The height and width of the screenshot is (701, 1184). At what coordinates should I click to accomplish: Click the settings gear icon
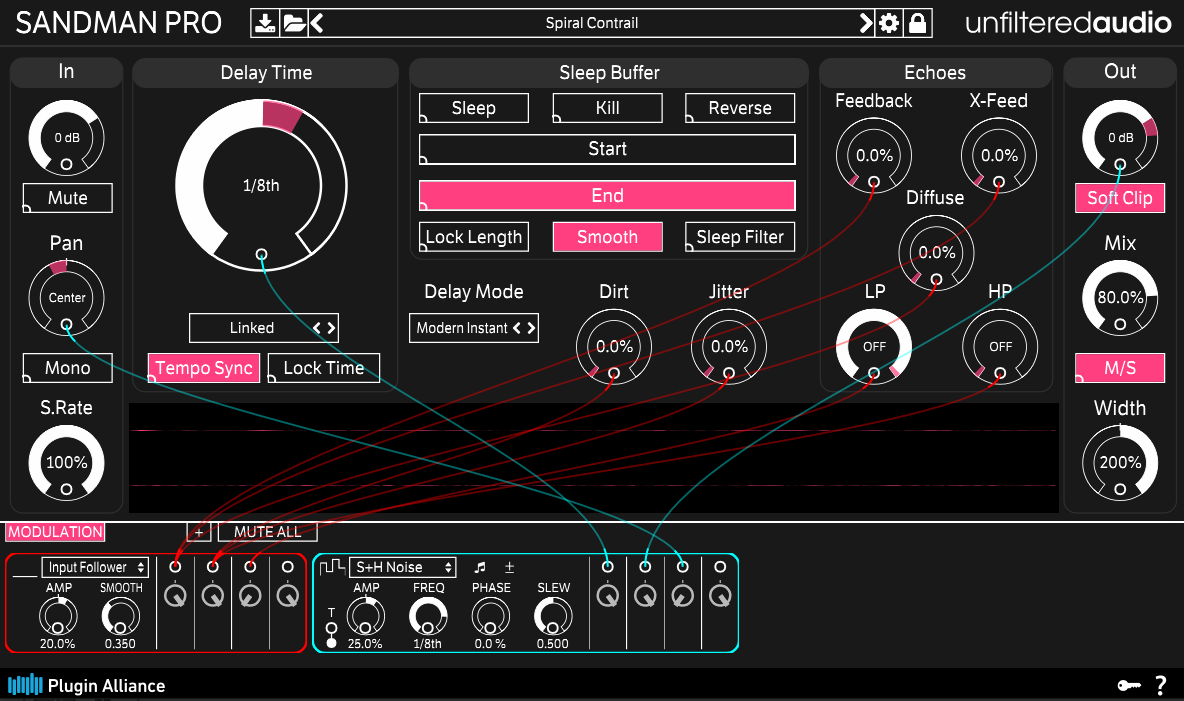pyautogui.click(x=889, y=22)
